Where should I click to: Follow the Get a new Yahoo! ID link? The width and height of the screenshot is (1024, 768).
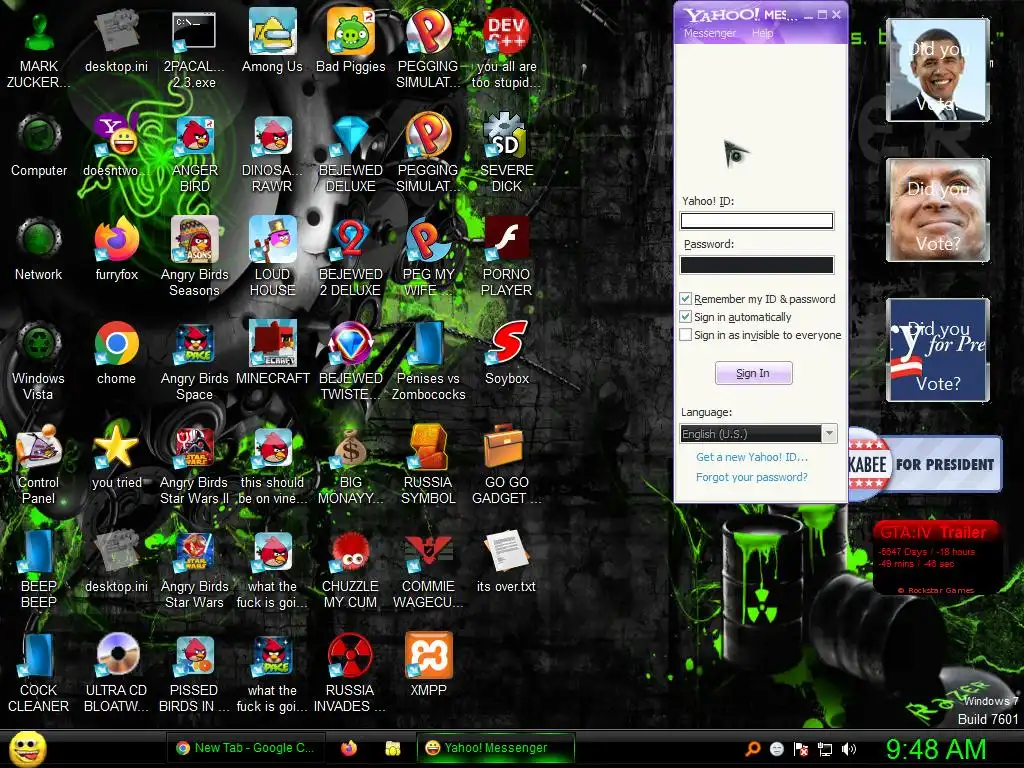pyautogui.click(x=752, y=457)
